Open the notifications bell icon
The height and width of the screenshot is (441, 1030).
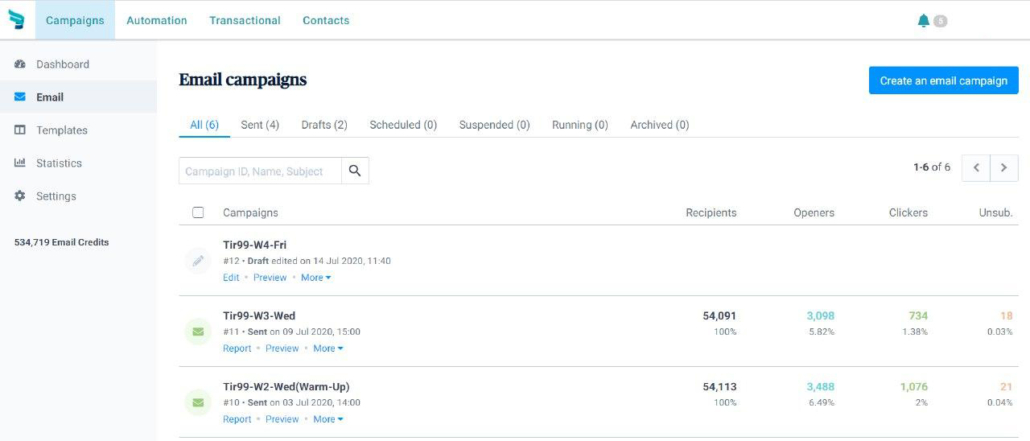[924, 21]
